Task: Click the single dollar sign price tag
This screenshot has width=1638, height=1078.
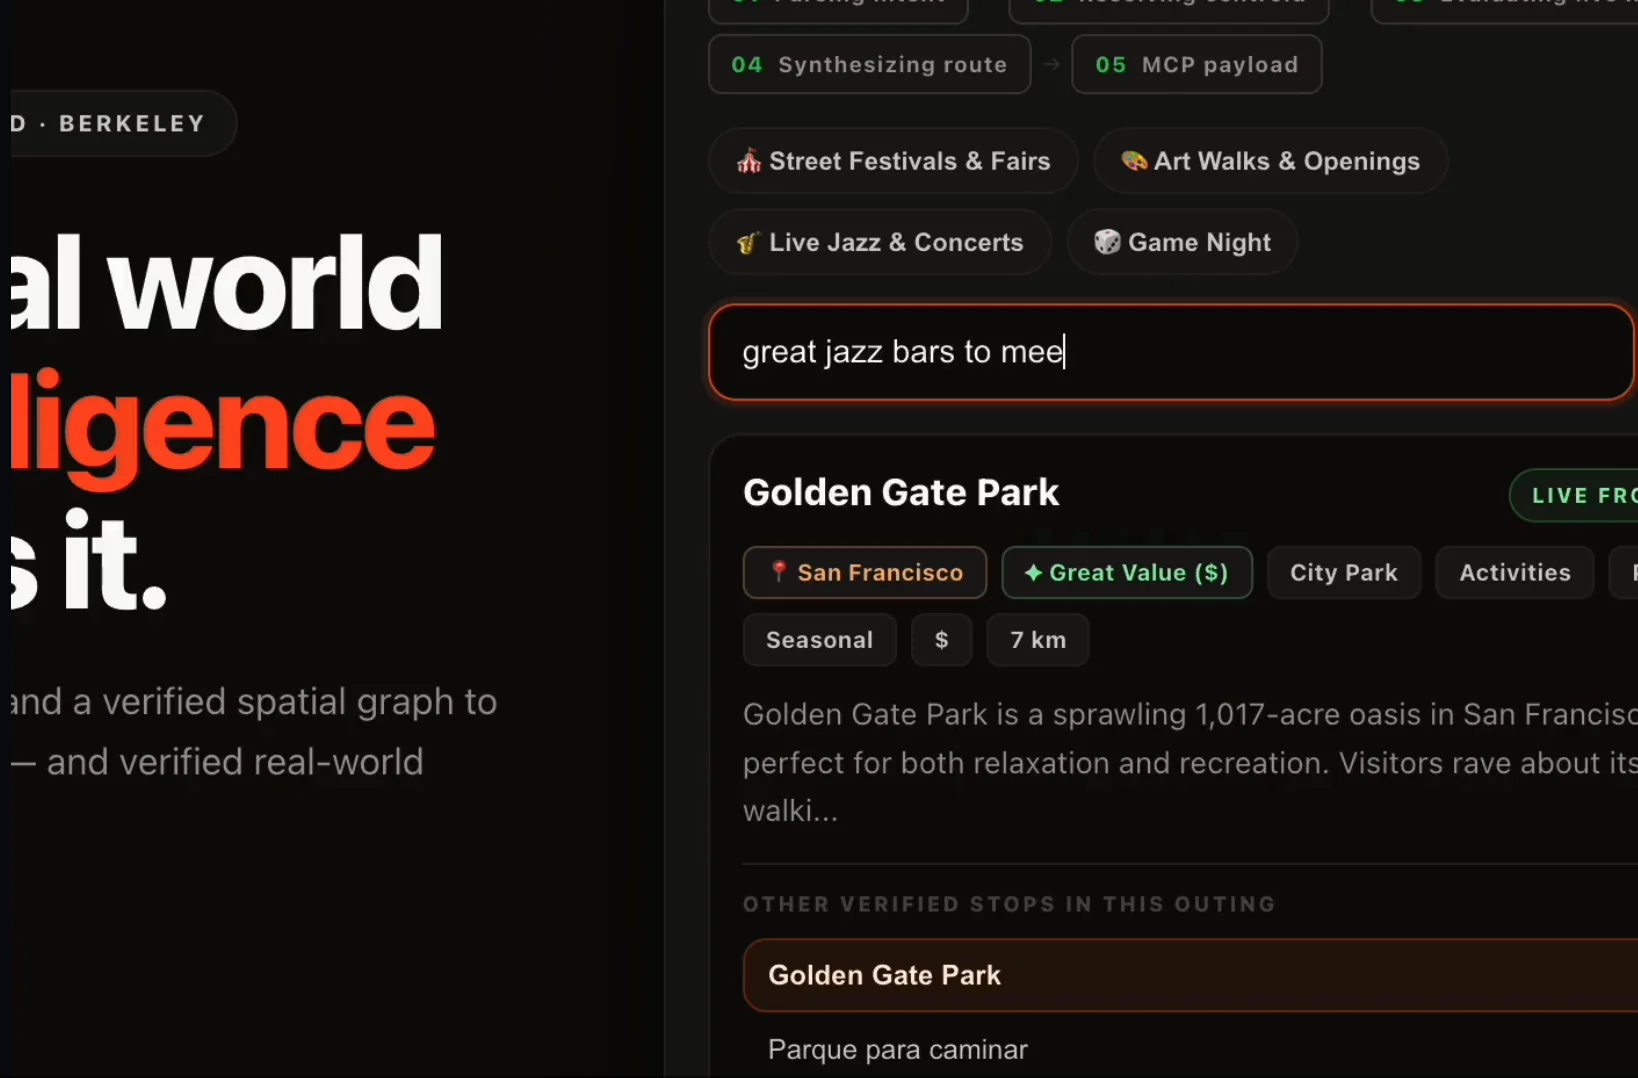Action: click(x=942, y=640)
